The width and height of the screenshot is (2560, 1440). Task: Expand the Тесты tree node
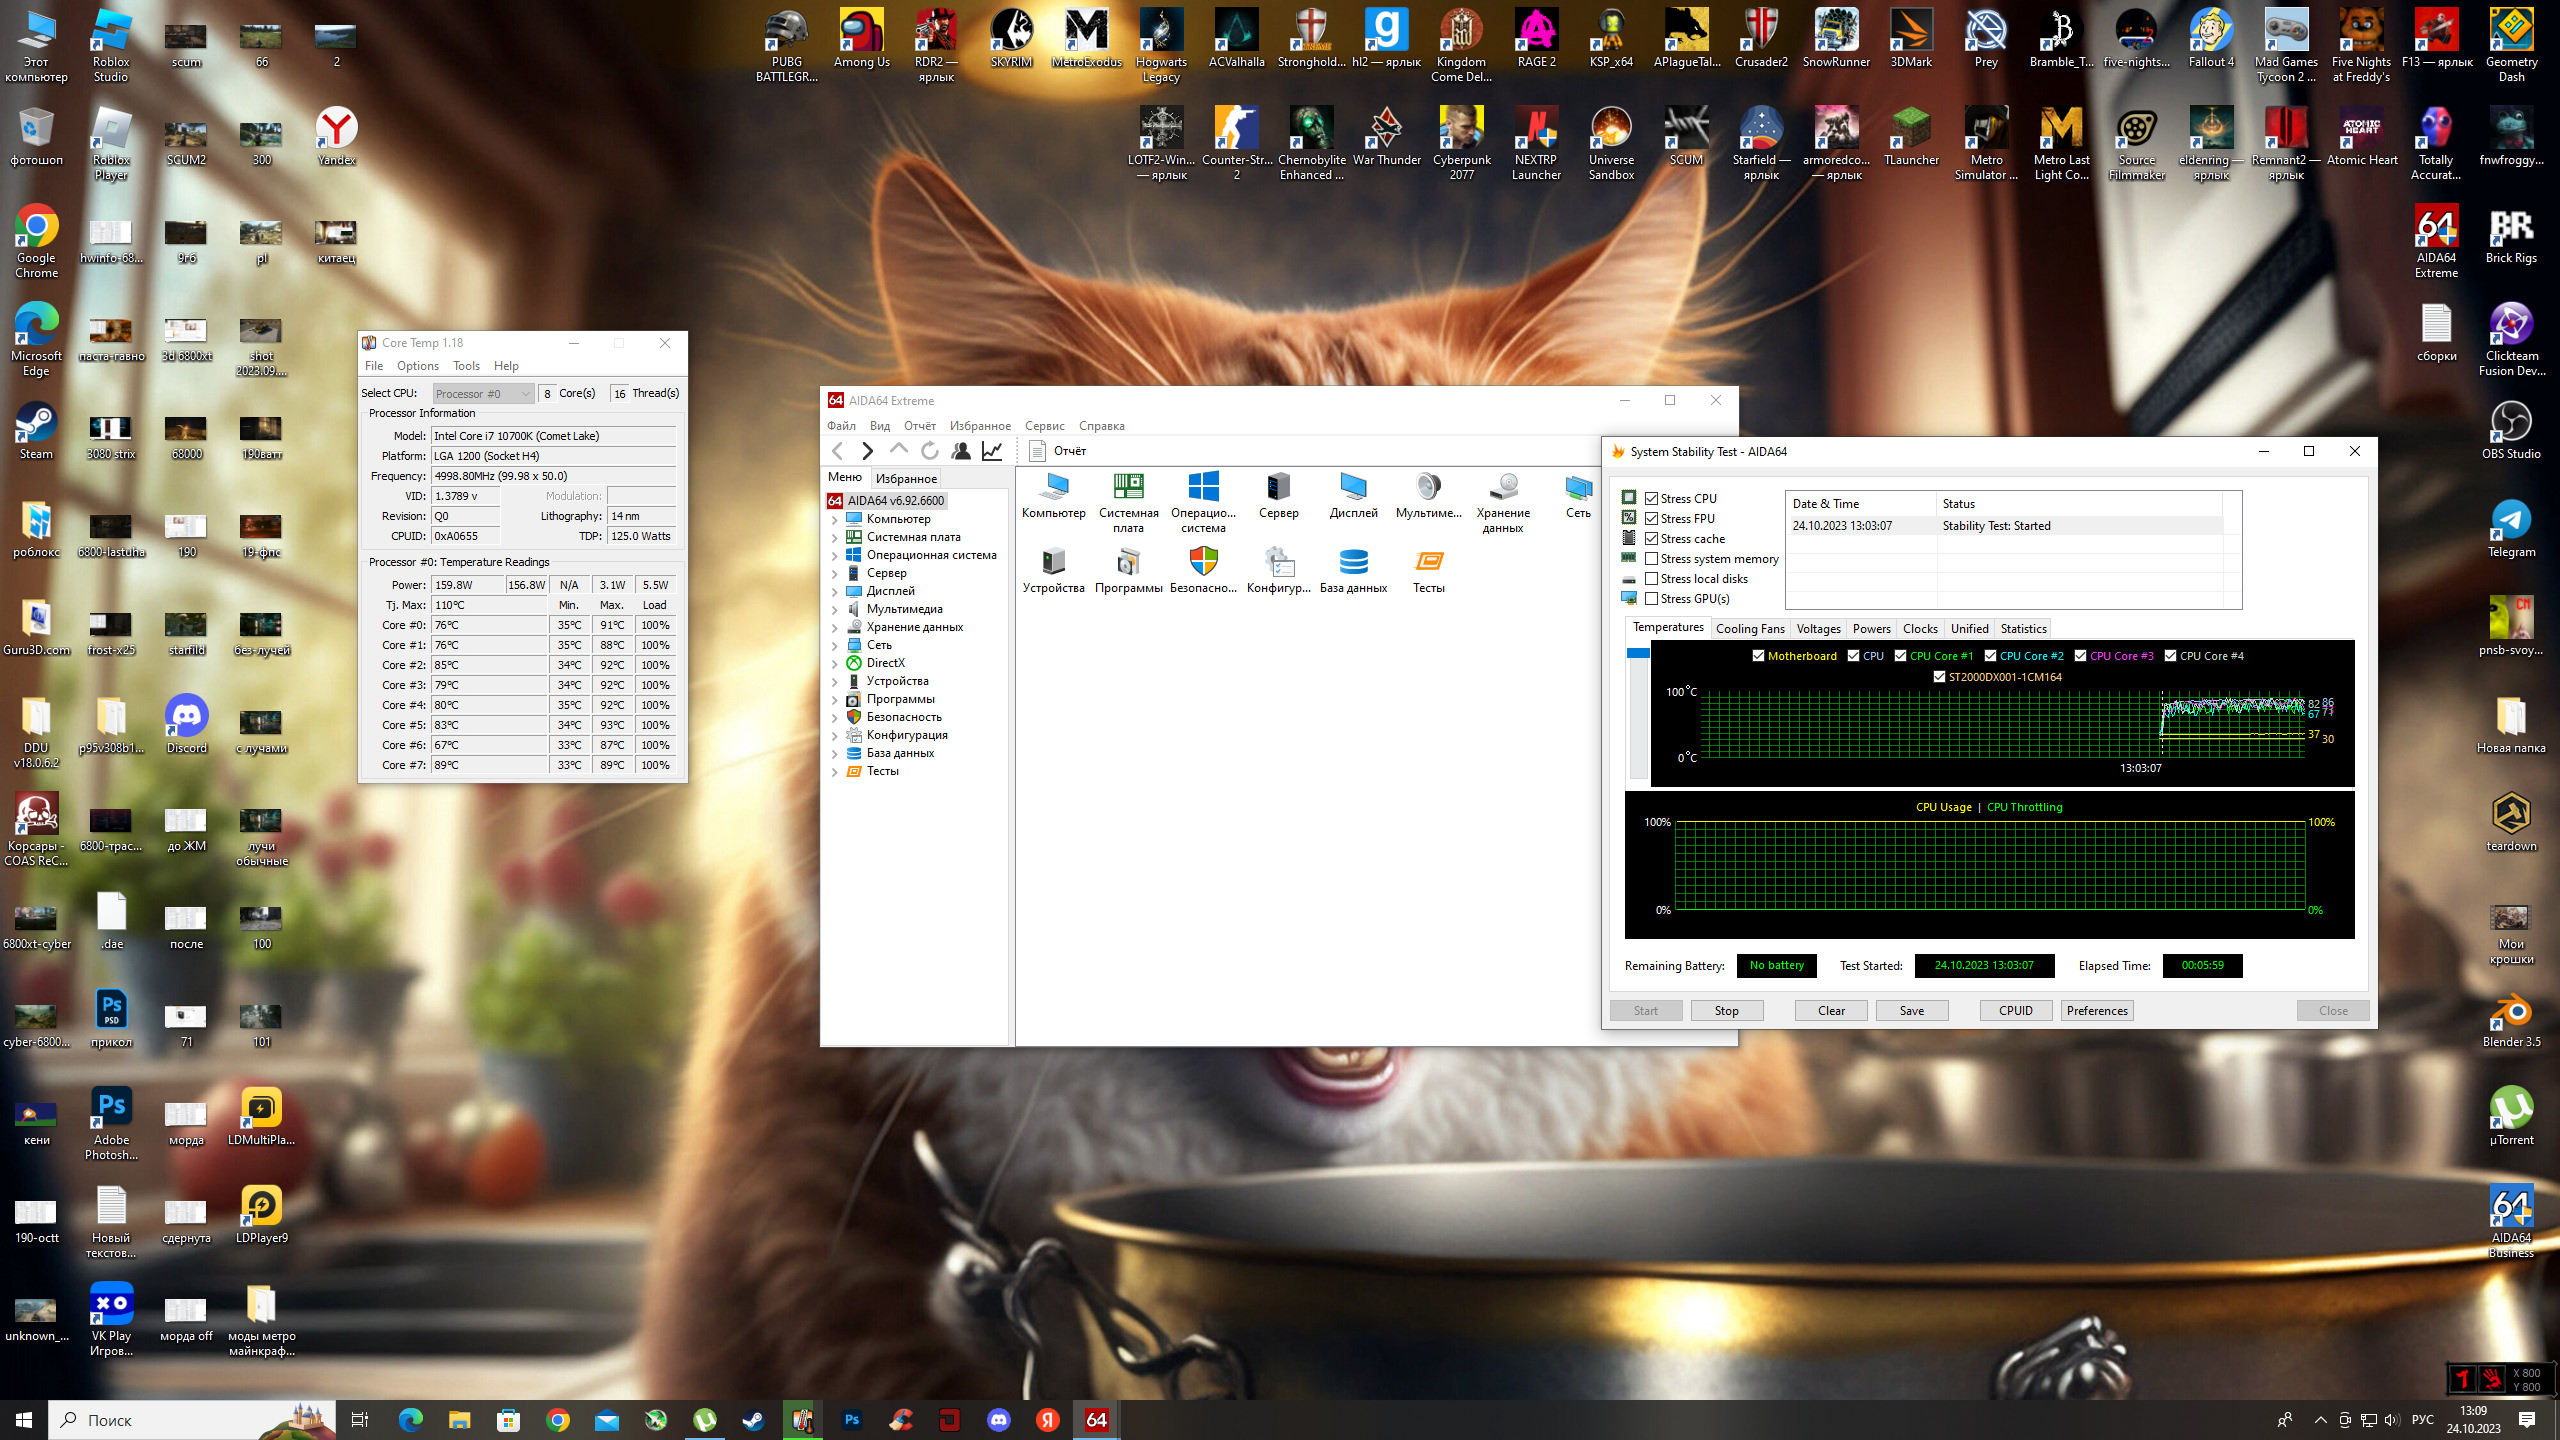click(835, 772)
